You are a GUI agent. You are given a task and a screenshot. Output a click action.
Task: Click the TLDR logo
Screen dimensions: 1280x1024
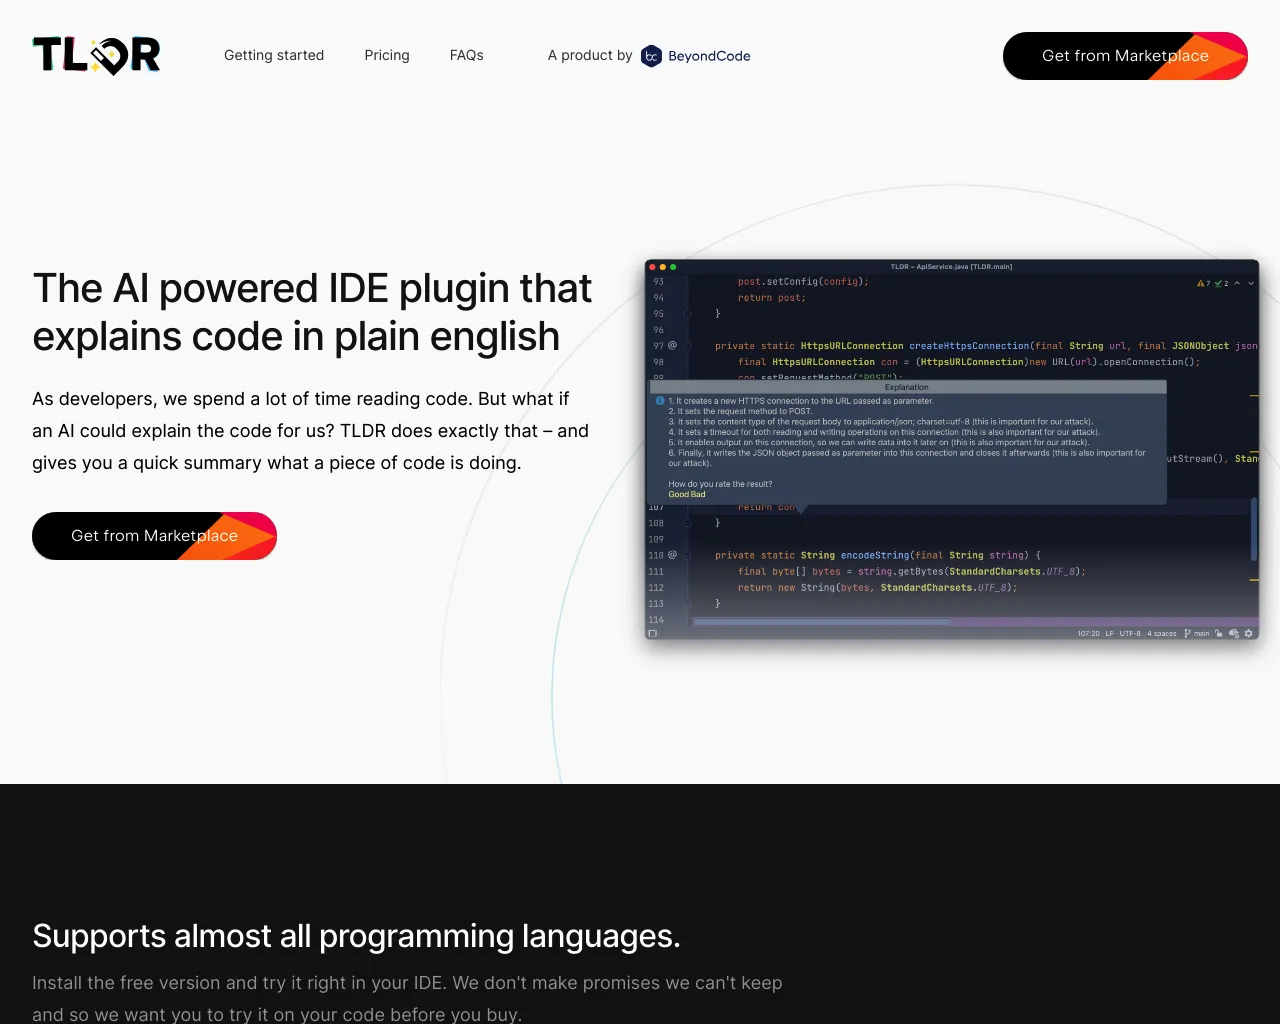(x=96, y=56)
